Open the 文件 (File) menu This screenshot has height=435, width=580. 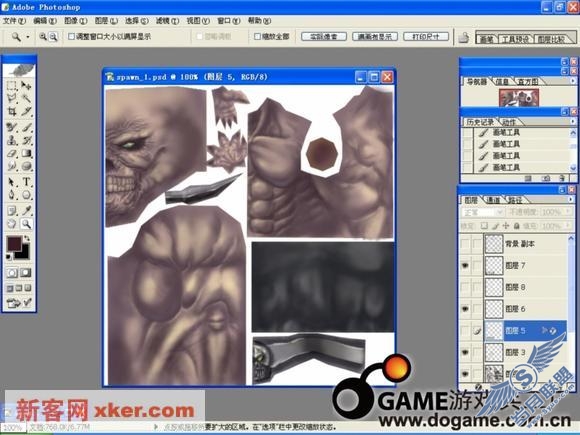pos(14,21)
